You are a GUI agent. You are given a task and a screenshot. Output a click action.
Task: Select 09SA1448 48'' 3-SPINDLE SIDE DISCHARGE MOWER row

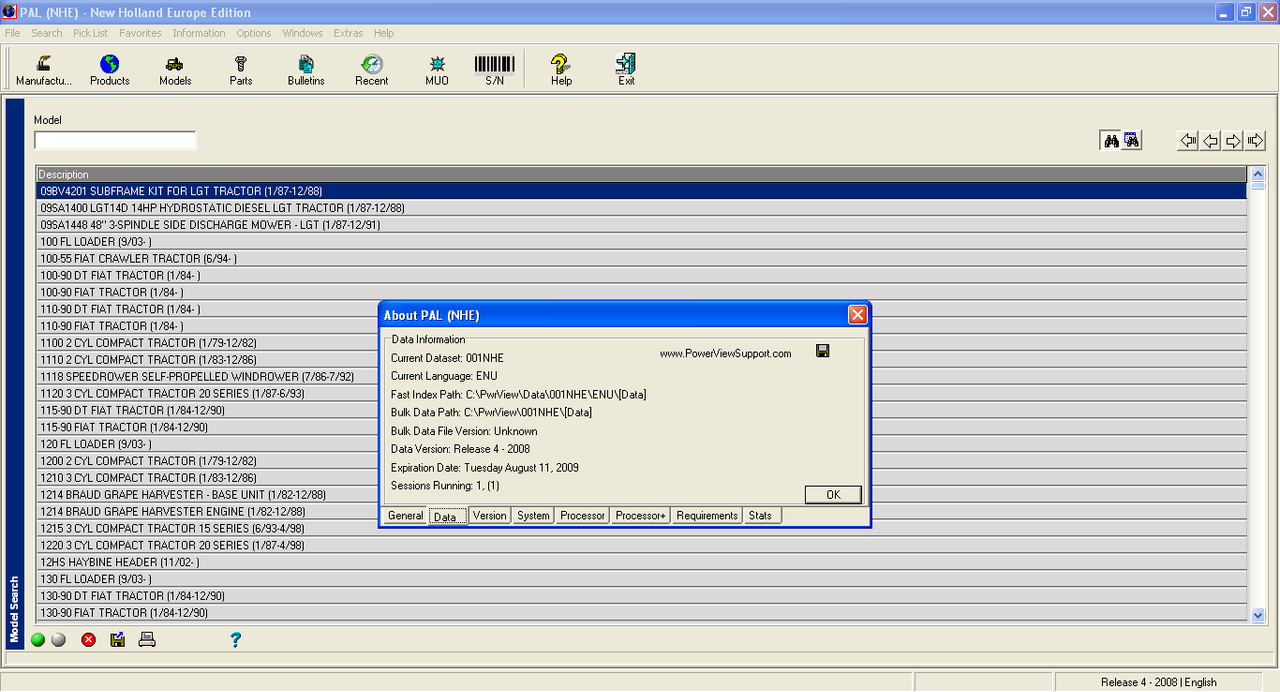click(x=641, y=225)
